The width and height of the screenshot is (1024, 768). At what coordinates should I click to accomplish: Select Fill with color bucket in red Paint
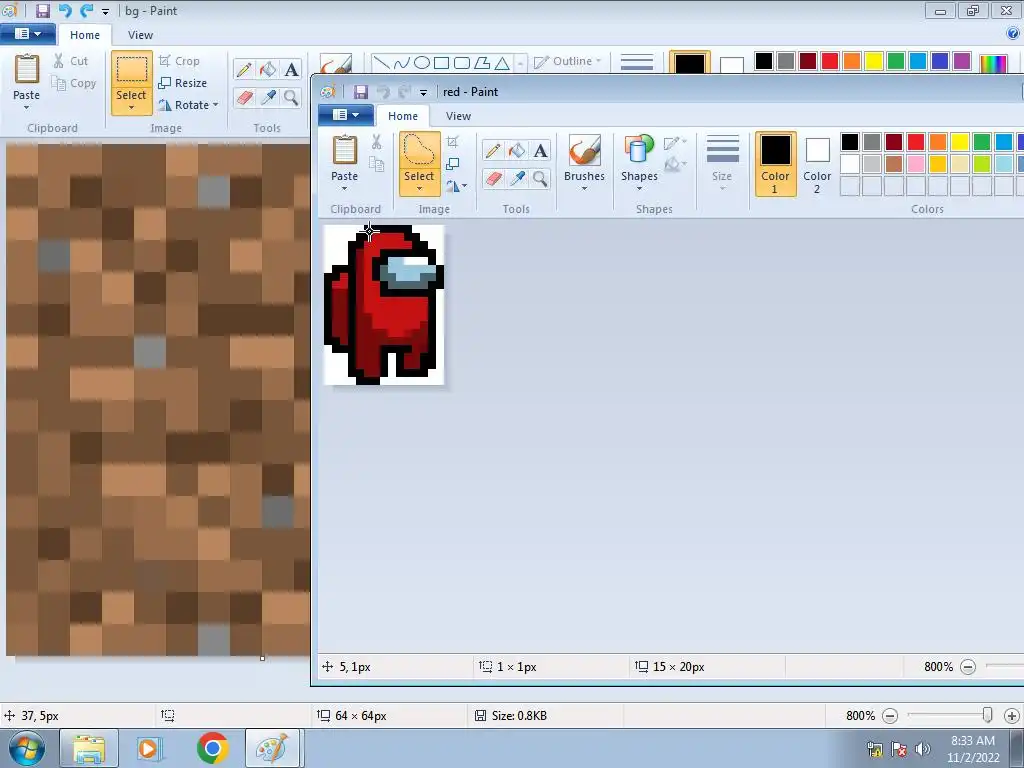[517, 151]
